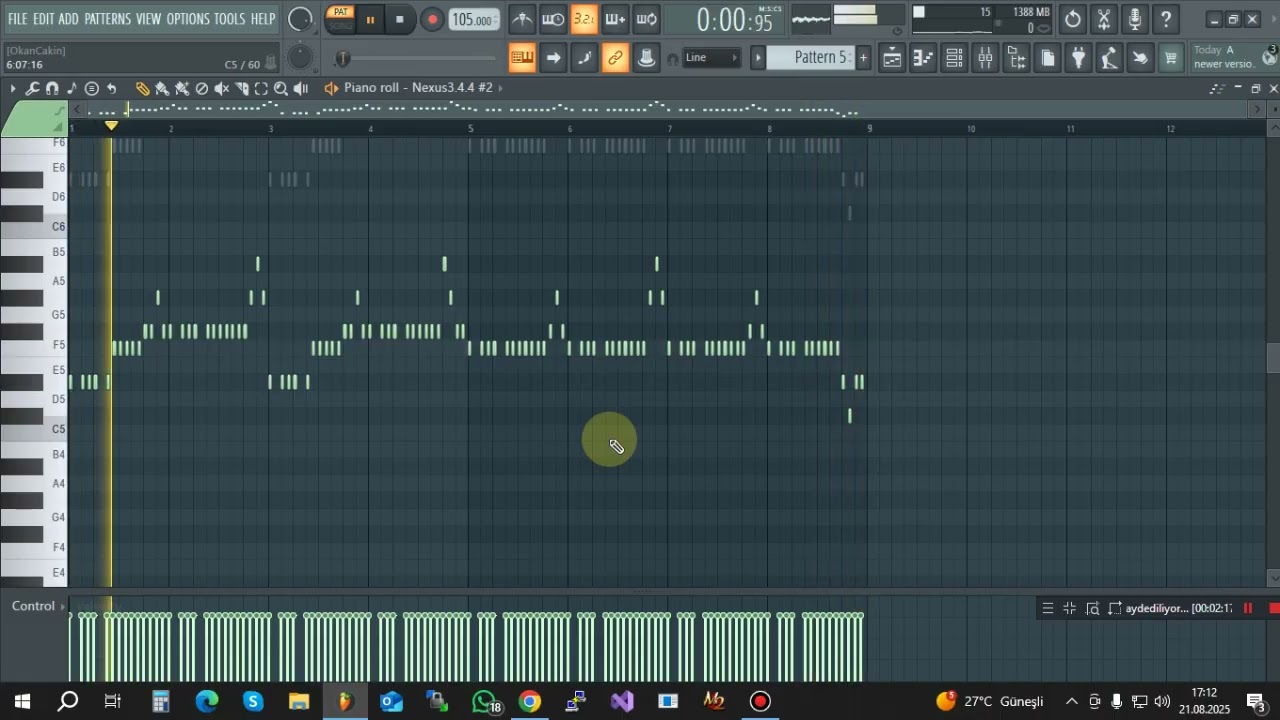This screenshot has width=1280, height=720.
Task: Toggle the link/multilink to controllers button
Action: pos(616,58)
